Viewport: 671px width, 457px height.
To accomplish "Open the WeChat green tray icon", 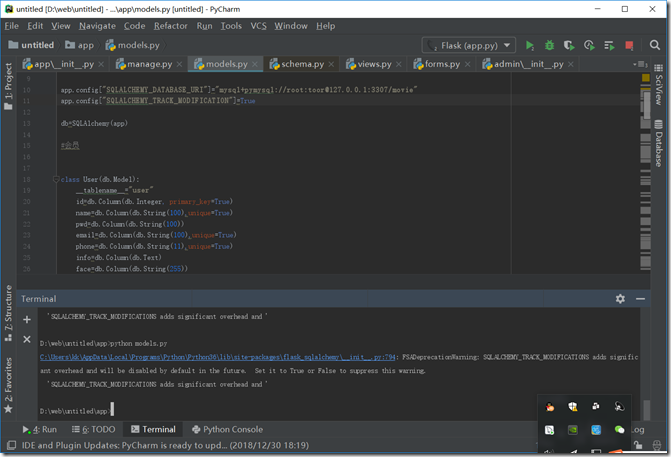I will coord(619,430).
